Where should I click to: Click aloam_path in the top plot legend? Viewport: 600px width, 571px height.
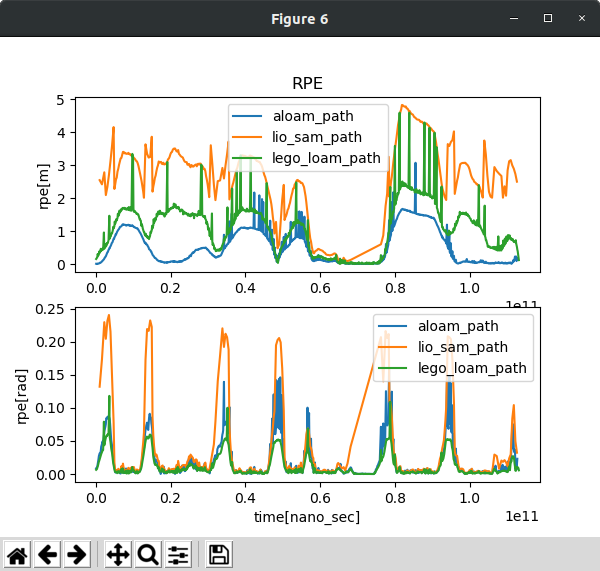click(313, 116)
